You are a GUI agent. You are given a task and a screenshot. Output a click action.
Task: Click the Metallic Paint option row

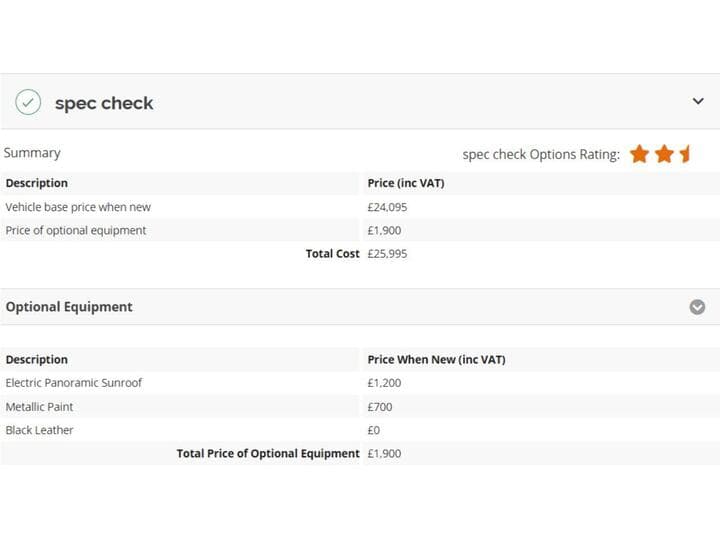(360, 407)
